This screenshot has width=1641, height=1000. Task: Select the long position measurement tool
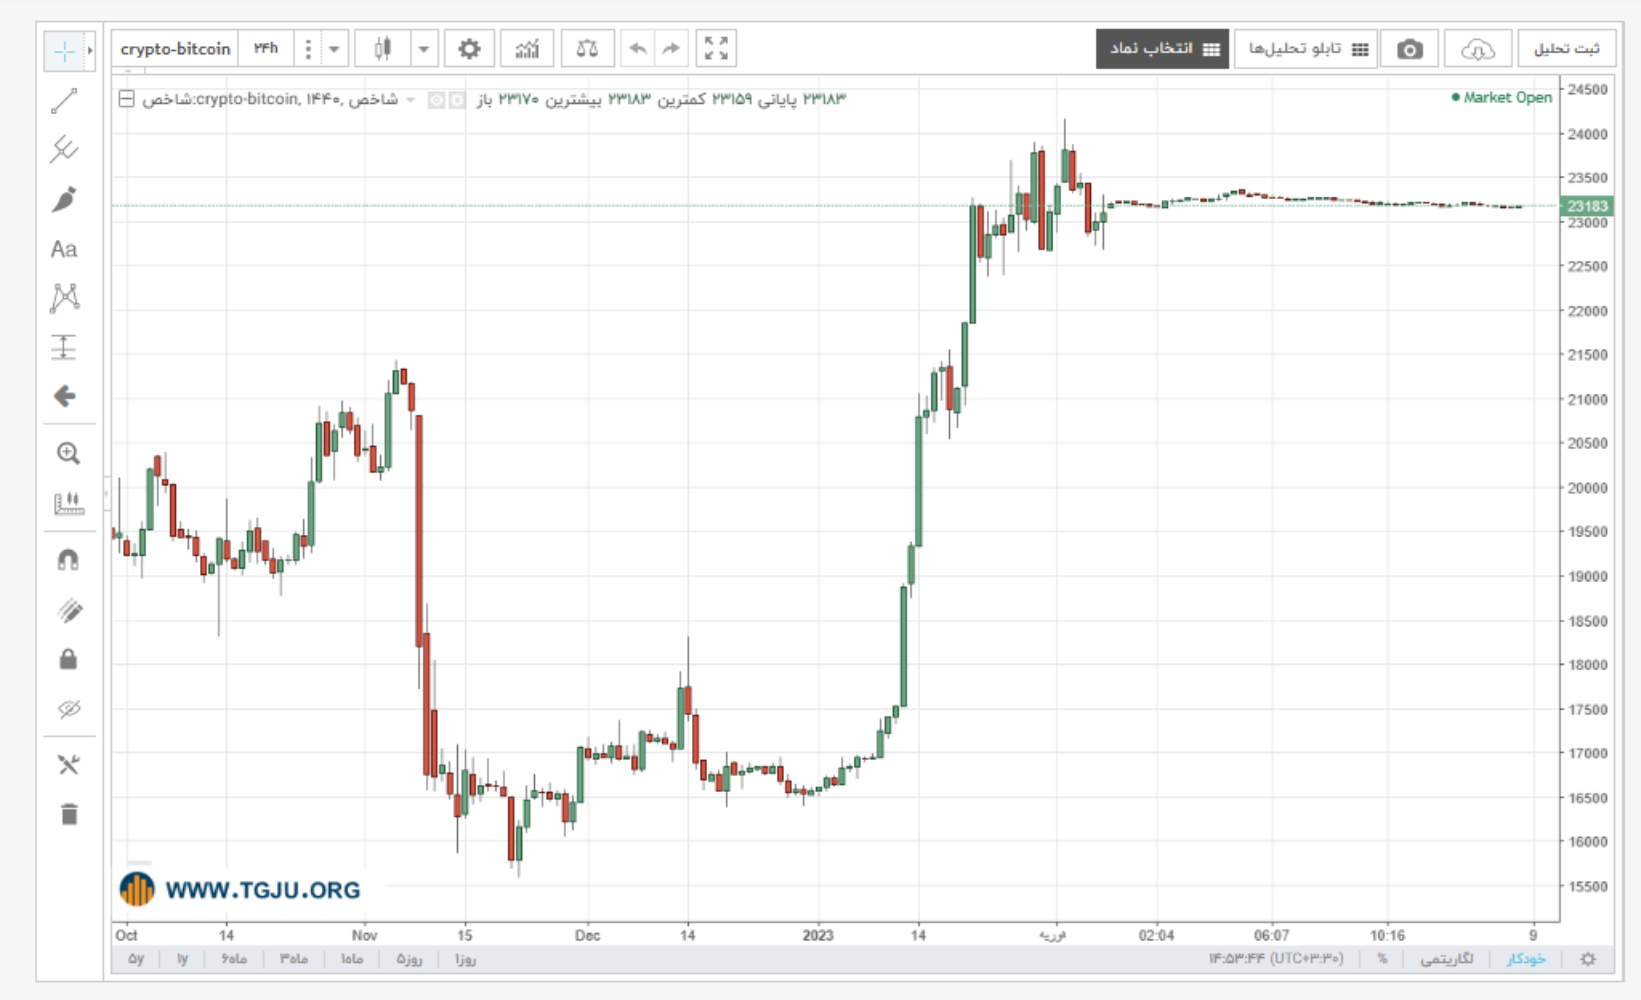pyautogui.click(x=64, y=347)
